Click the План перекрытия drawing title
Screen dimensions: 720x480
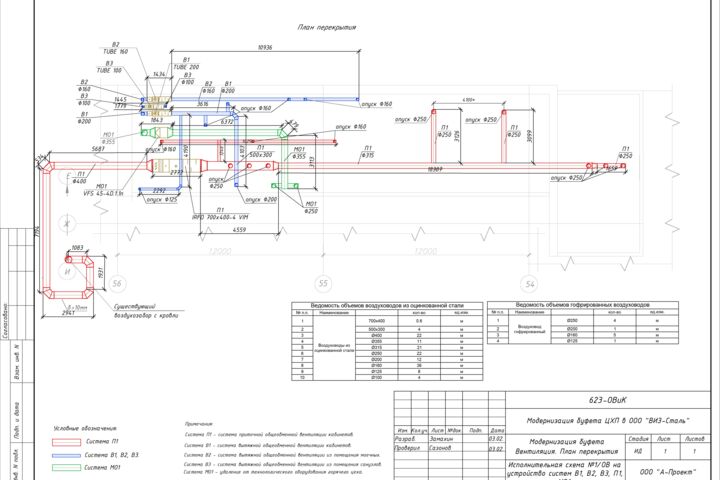(326, 28)
